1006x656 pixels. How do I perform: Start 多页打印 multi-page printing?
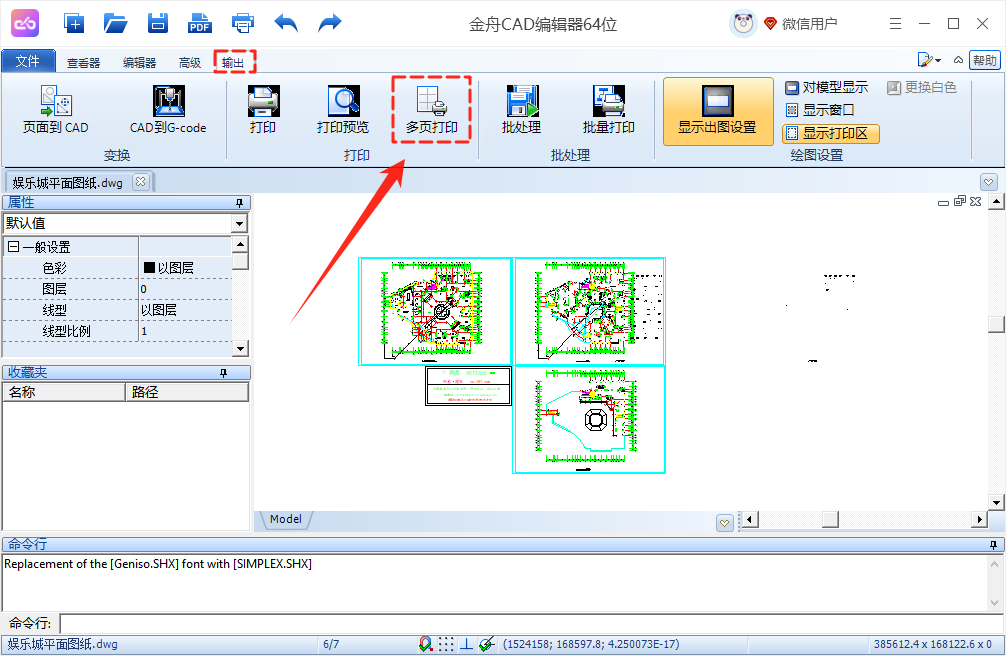click(432, 110)
